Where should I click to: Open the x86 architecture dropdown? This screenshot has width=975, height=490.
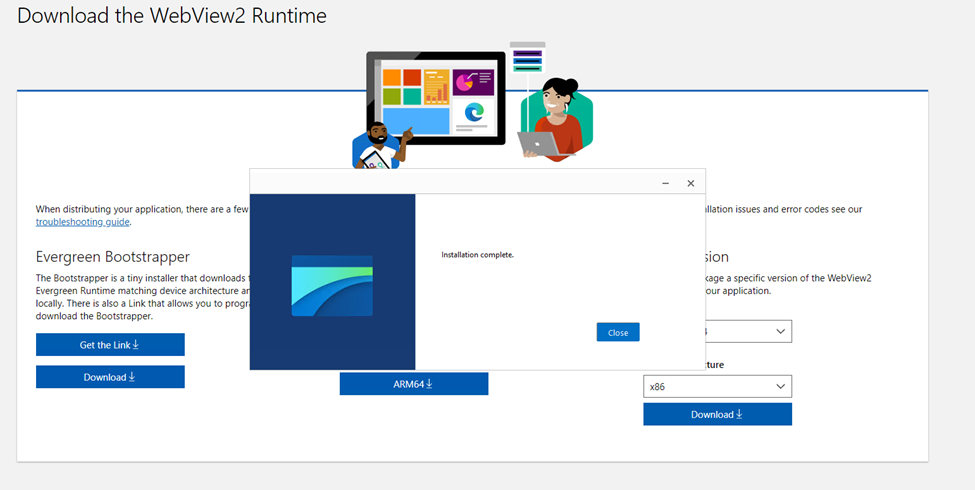[716, 386]
